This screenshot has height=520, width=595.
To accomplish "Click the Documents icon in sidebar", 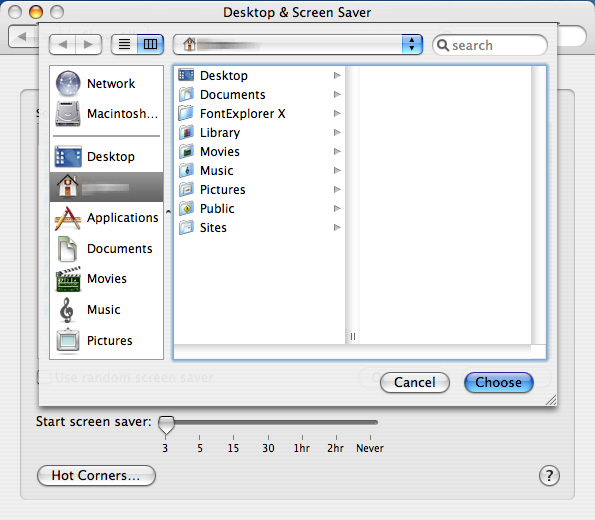I will coord(68,249).
